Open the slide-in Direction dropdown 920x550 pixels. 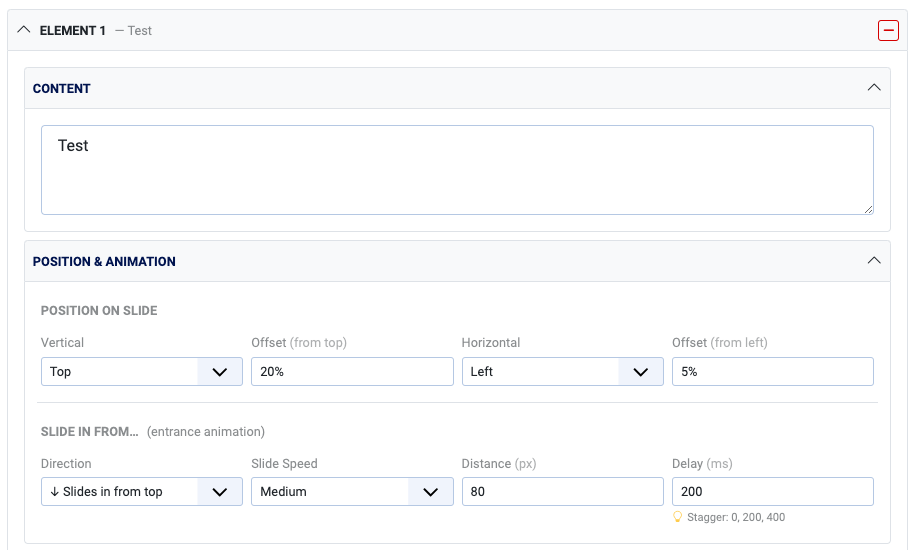point(141,492)
